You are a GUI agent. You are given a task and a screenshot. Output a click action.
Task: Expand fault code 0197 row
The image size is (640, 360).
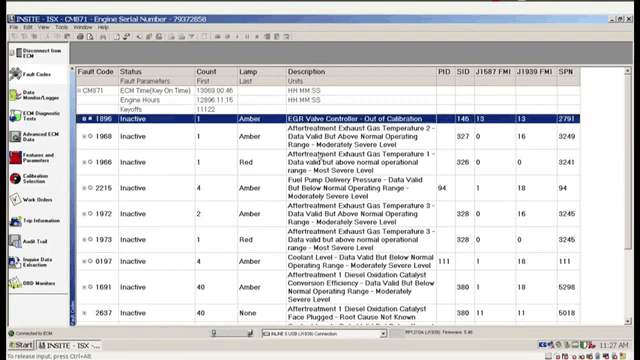pyautogui.click(x=84, y=261)
